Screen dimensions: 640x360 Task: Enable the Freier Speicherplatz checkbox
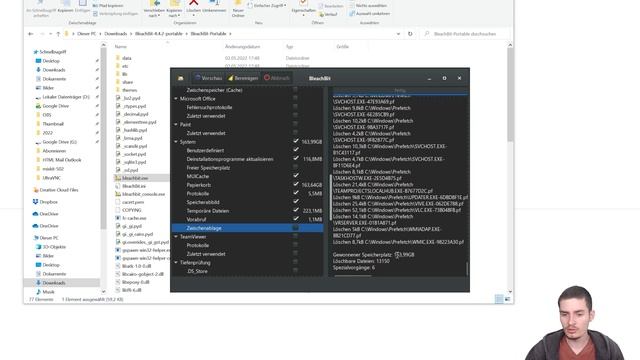(x=296, y=167)
